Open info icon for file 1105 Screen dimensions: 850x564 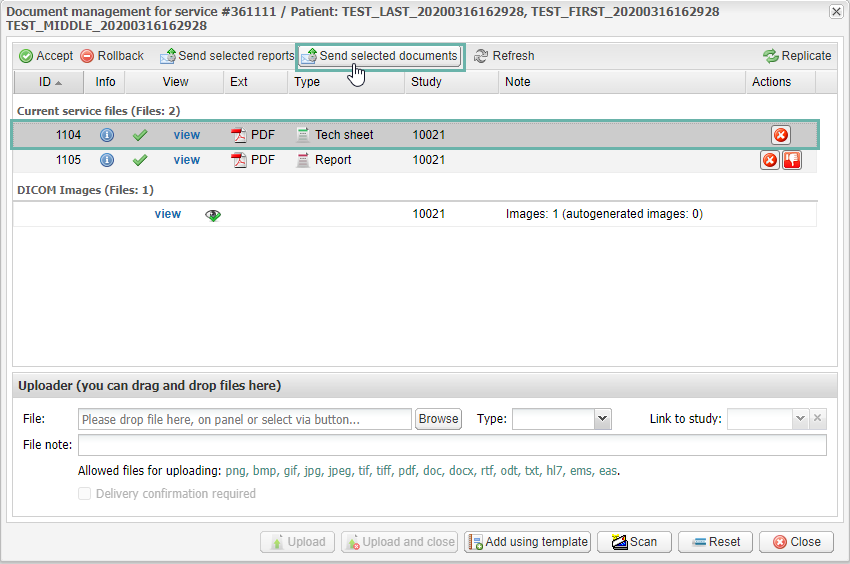pos(107,160)
